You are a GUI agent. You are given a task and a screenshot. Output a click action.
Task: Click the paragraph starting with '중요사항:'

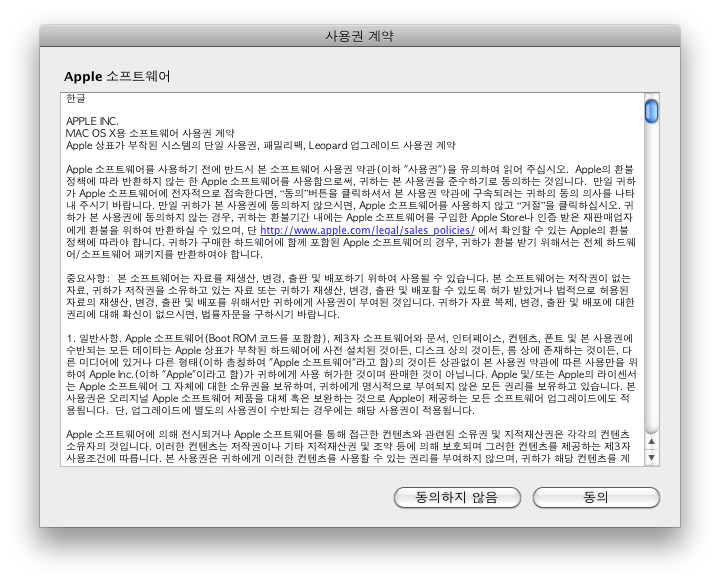pyautogui.click(x=351, y=296)
